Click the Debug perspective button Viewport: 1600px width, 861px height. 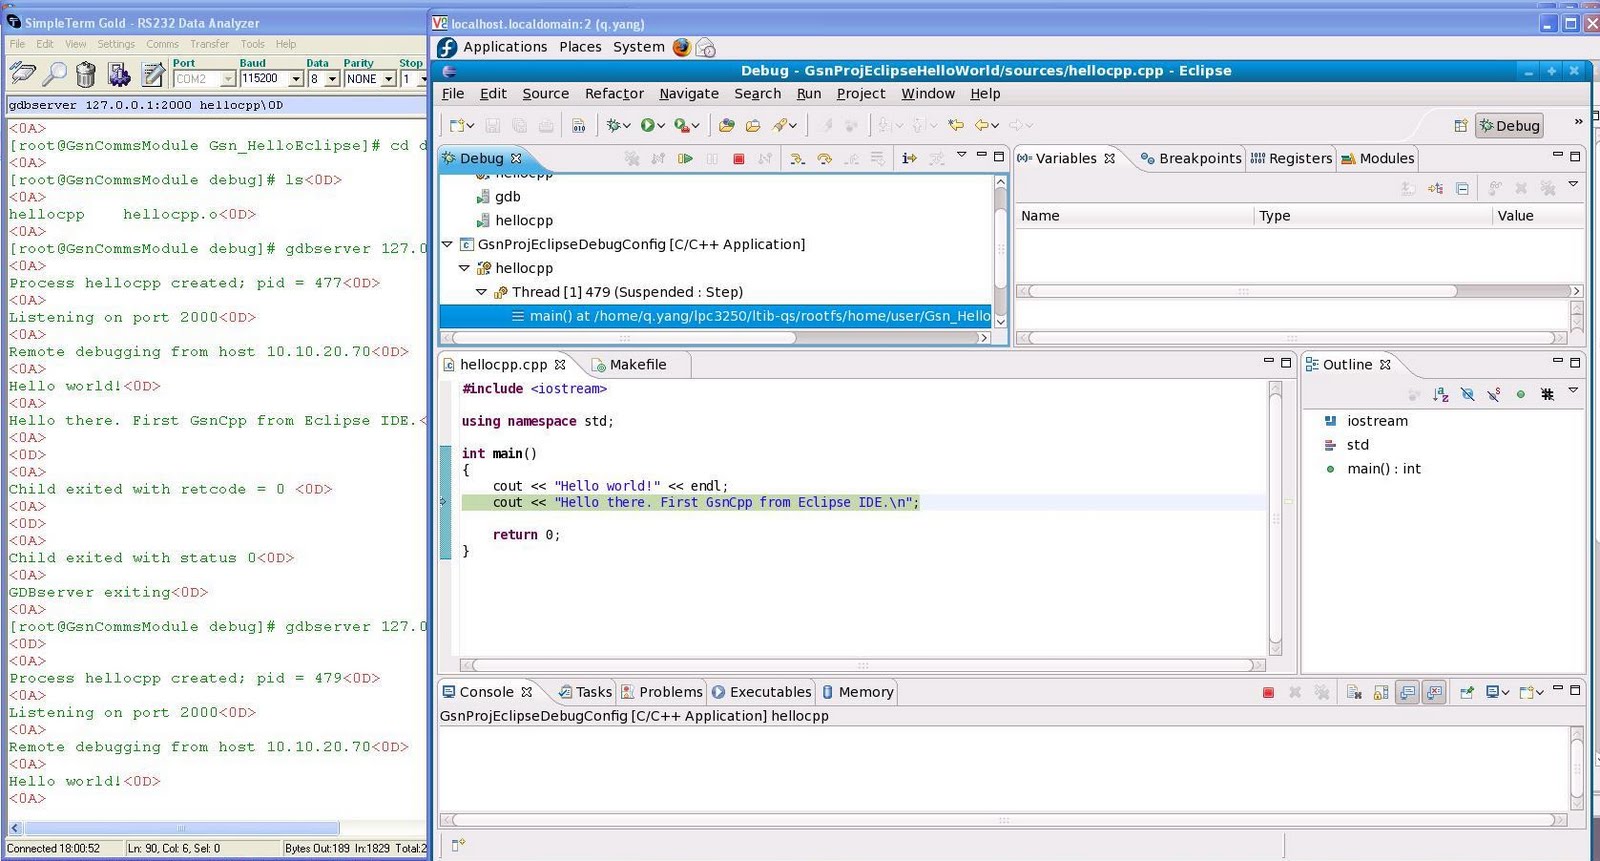[x=1510, y=126]
